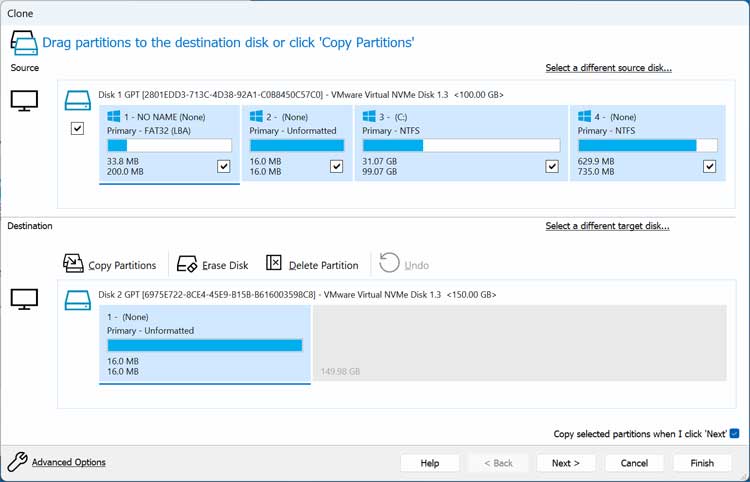This screenshot has width=750, height=482.
Task: Click Windows logo on source partition 4
Action: tap(585, 116)
